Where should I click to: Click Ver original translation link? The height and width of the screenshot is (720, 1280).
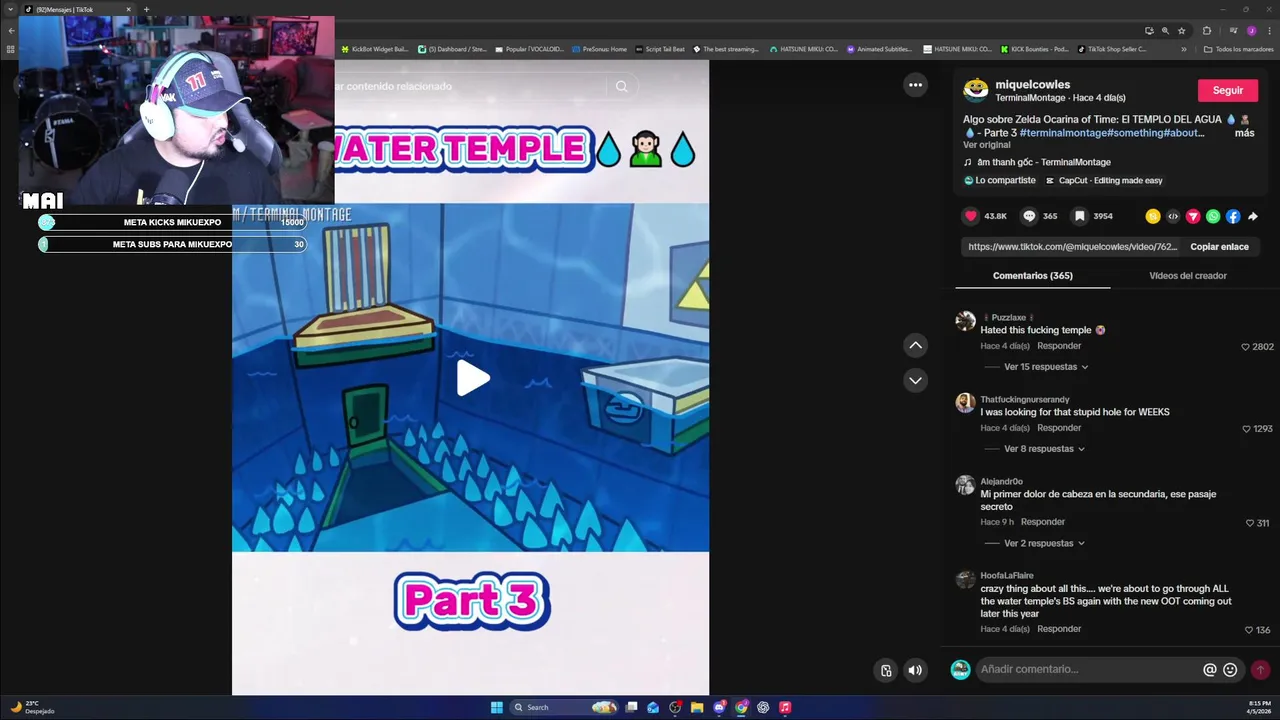[986, 145]
